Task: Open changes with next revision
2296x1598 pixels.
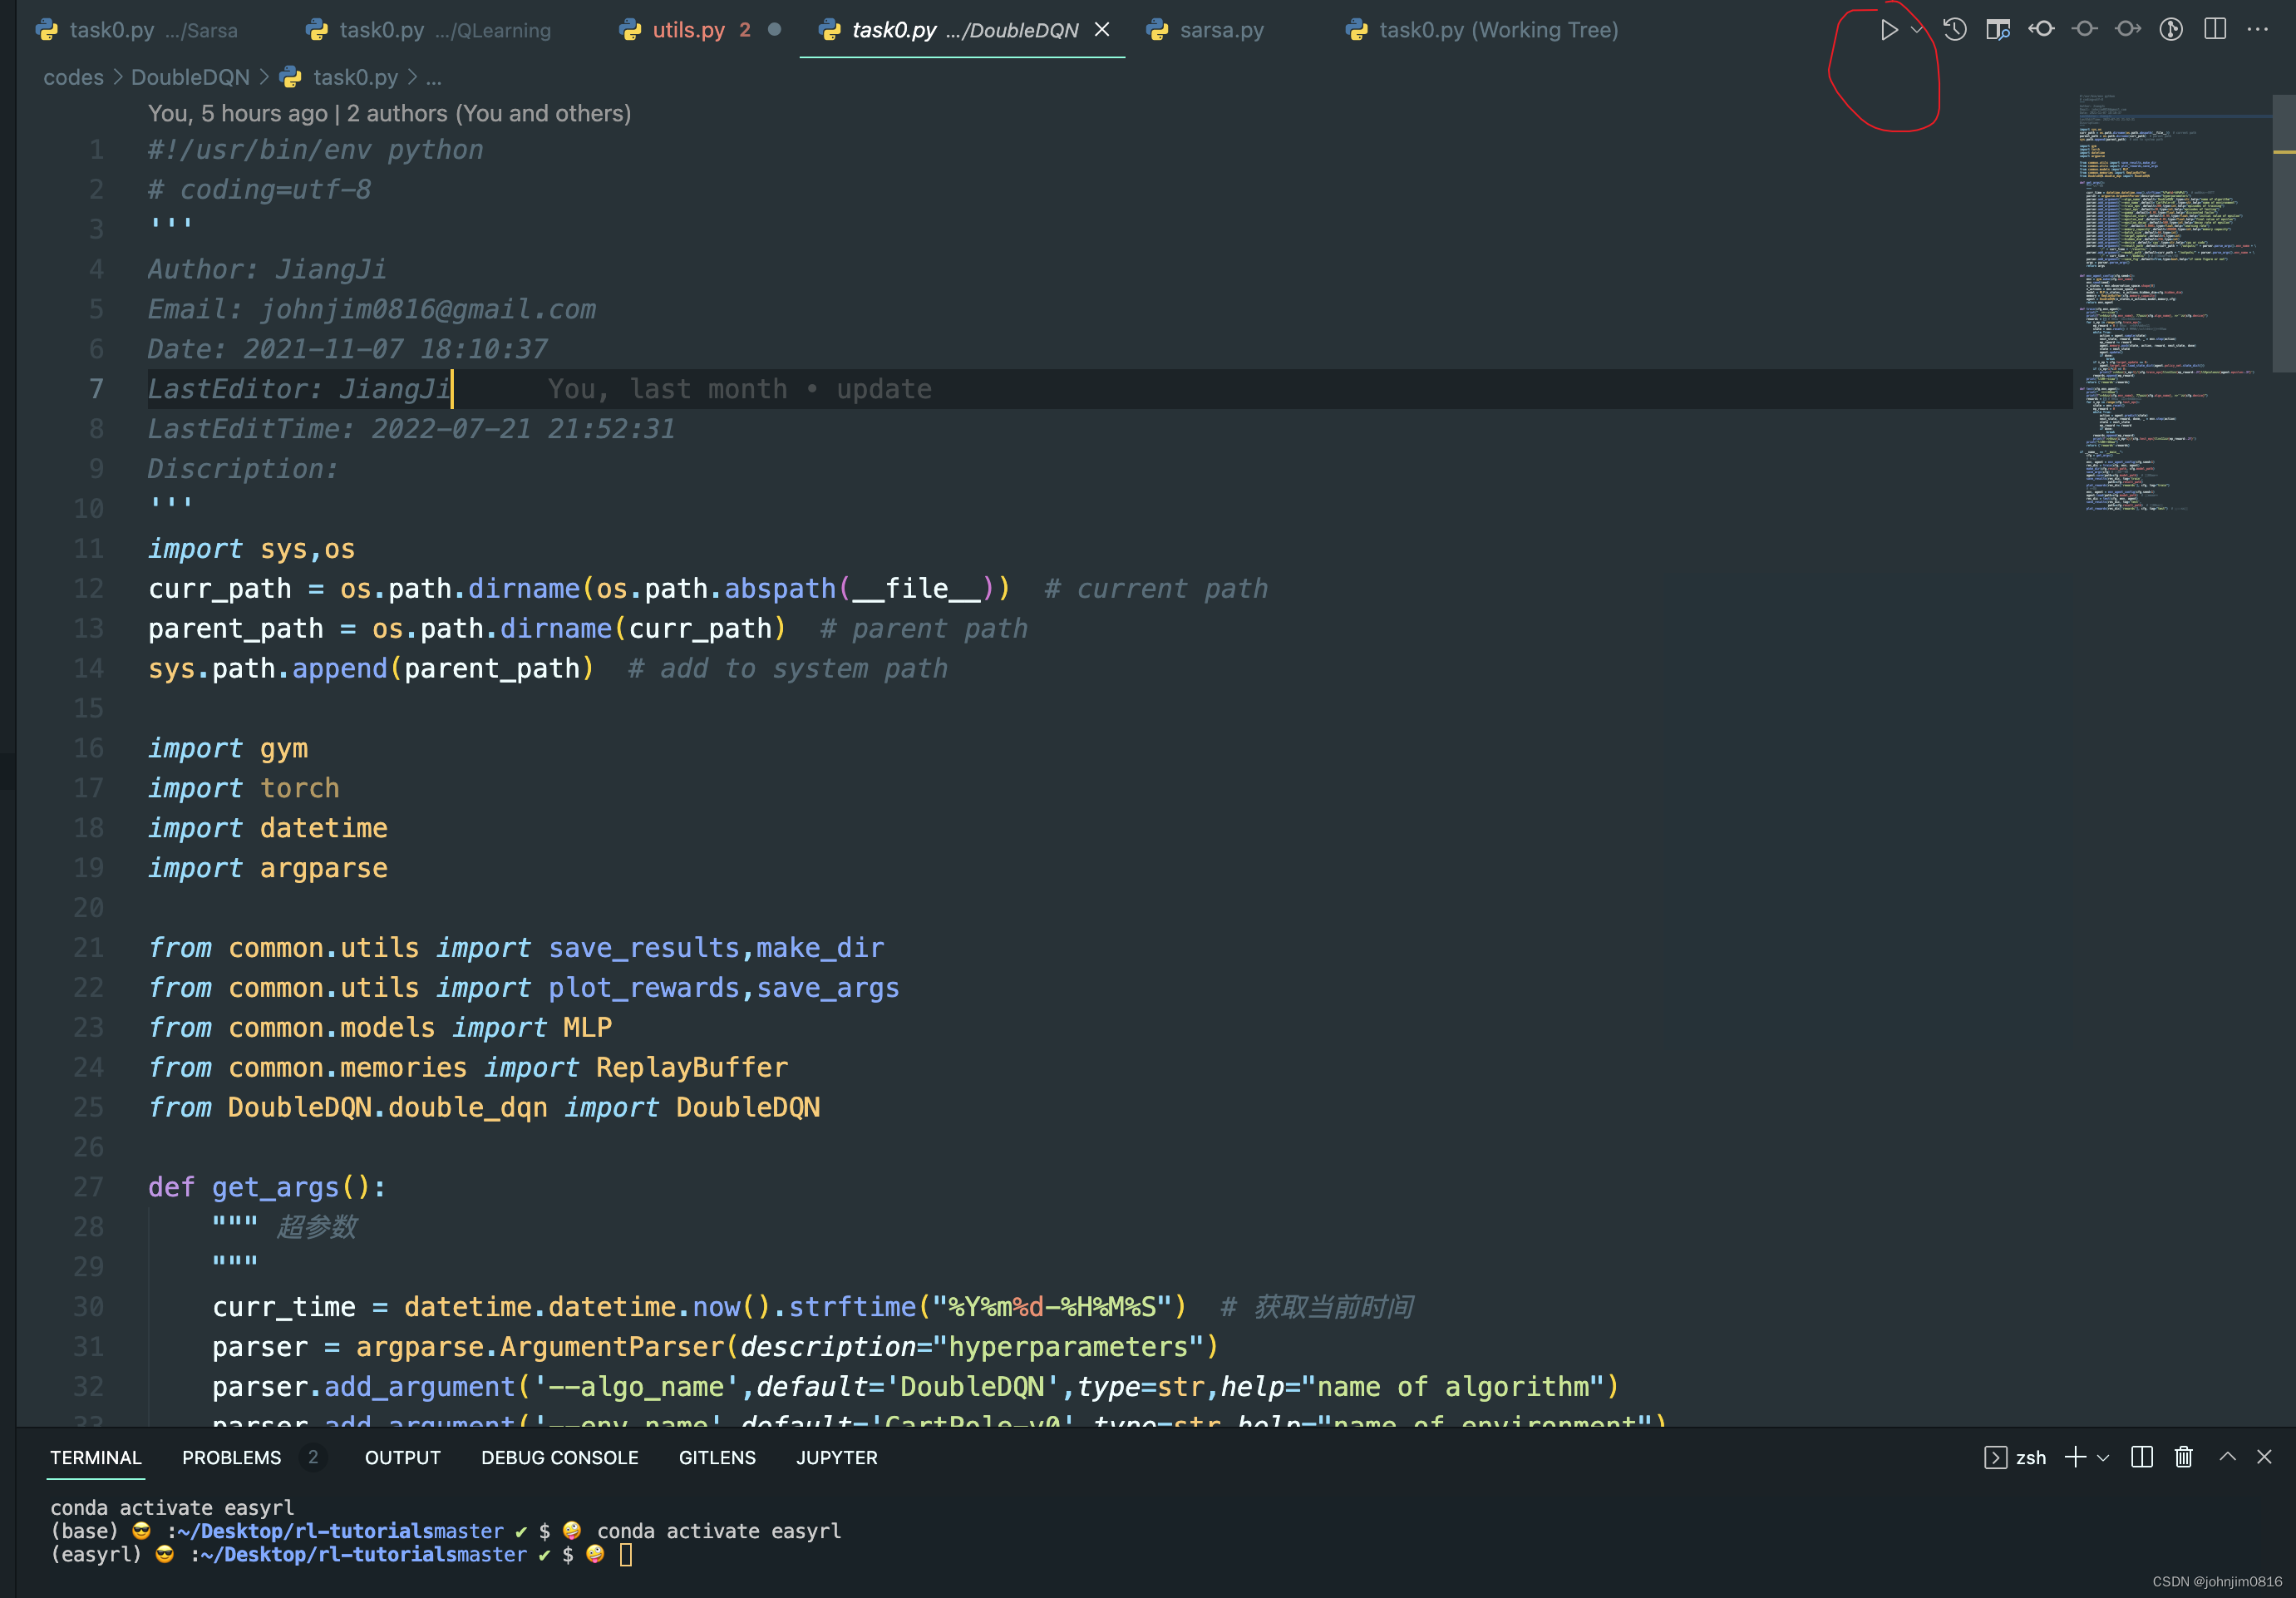Action: click(x=2127, y=30)
